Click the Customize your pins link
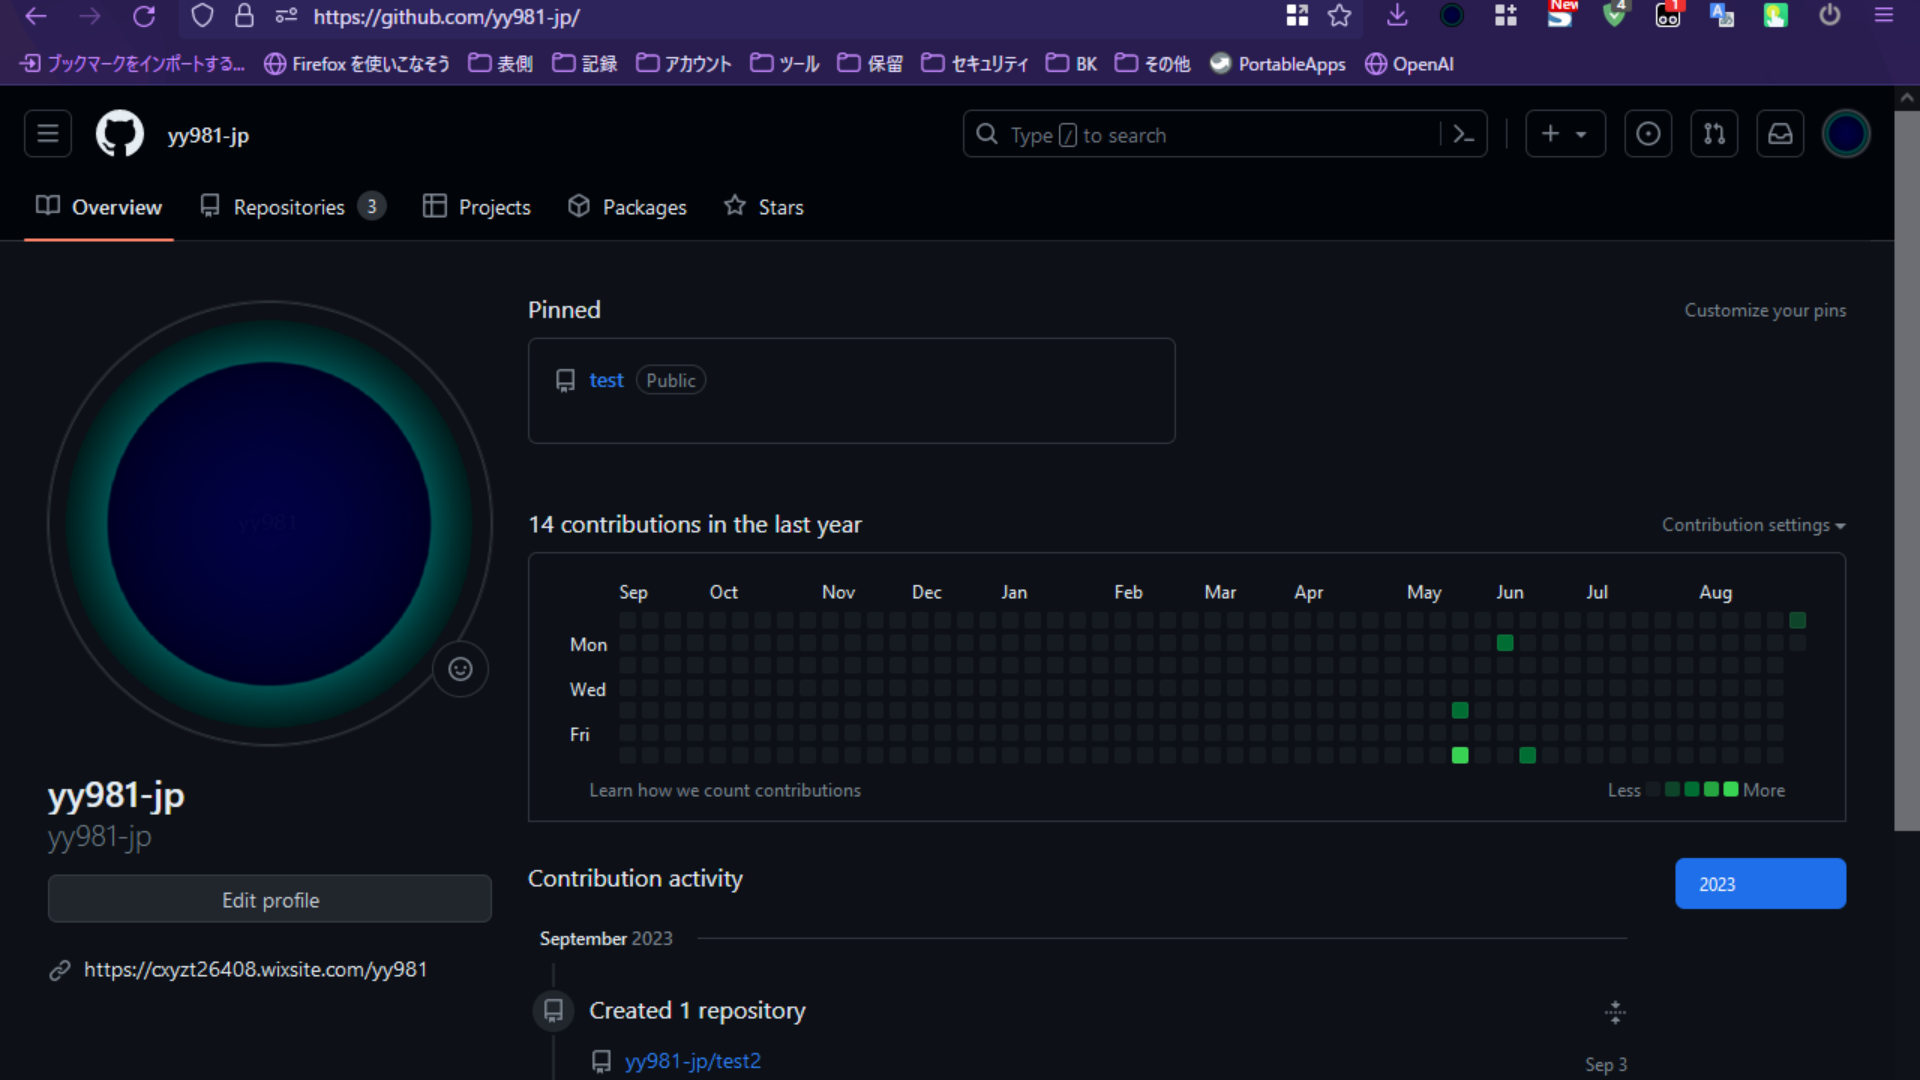Viewport: 1920px width, 1080px height. [x=1764, y=310]
